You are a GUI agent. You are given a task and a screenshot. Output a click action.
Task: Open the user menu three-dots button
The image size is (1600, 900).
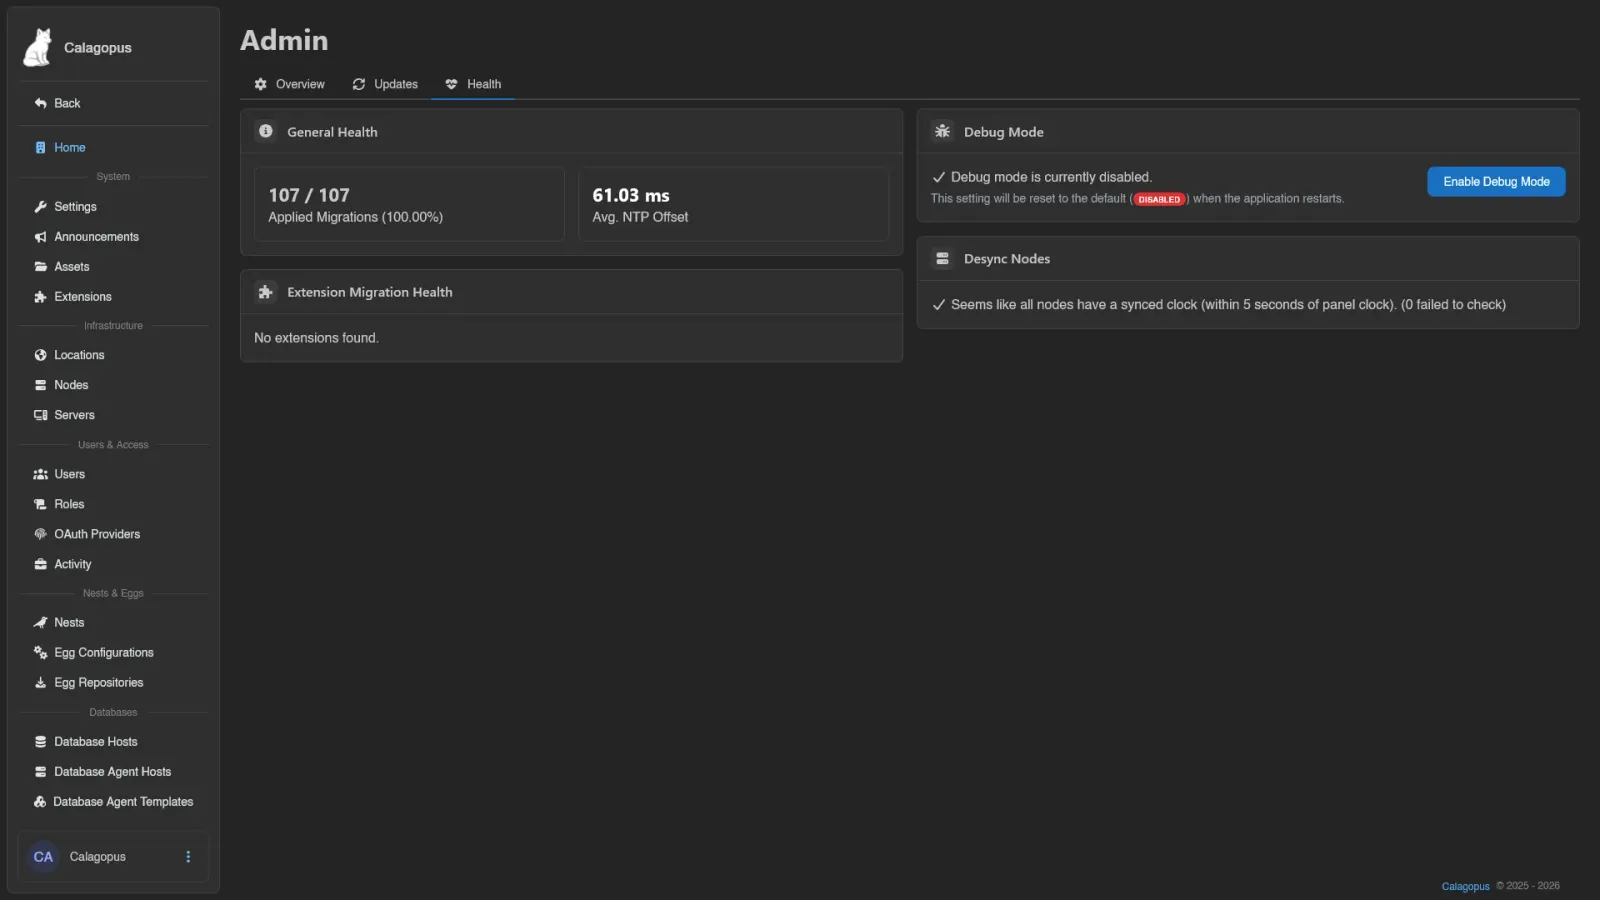point(188,857)
